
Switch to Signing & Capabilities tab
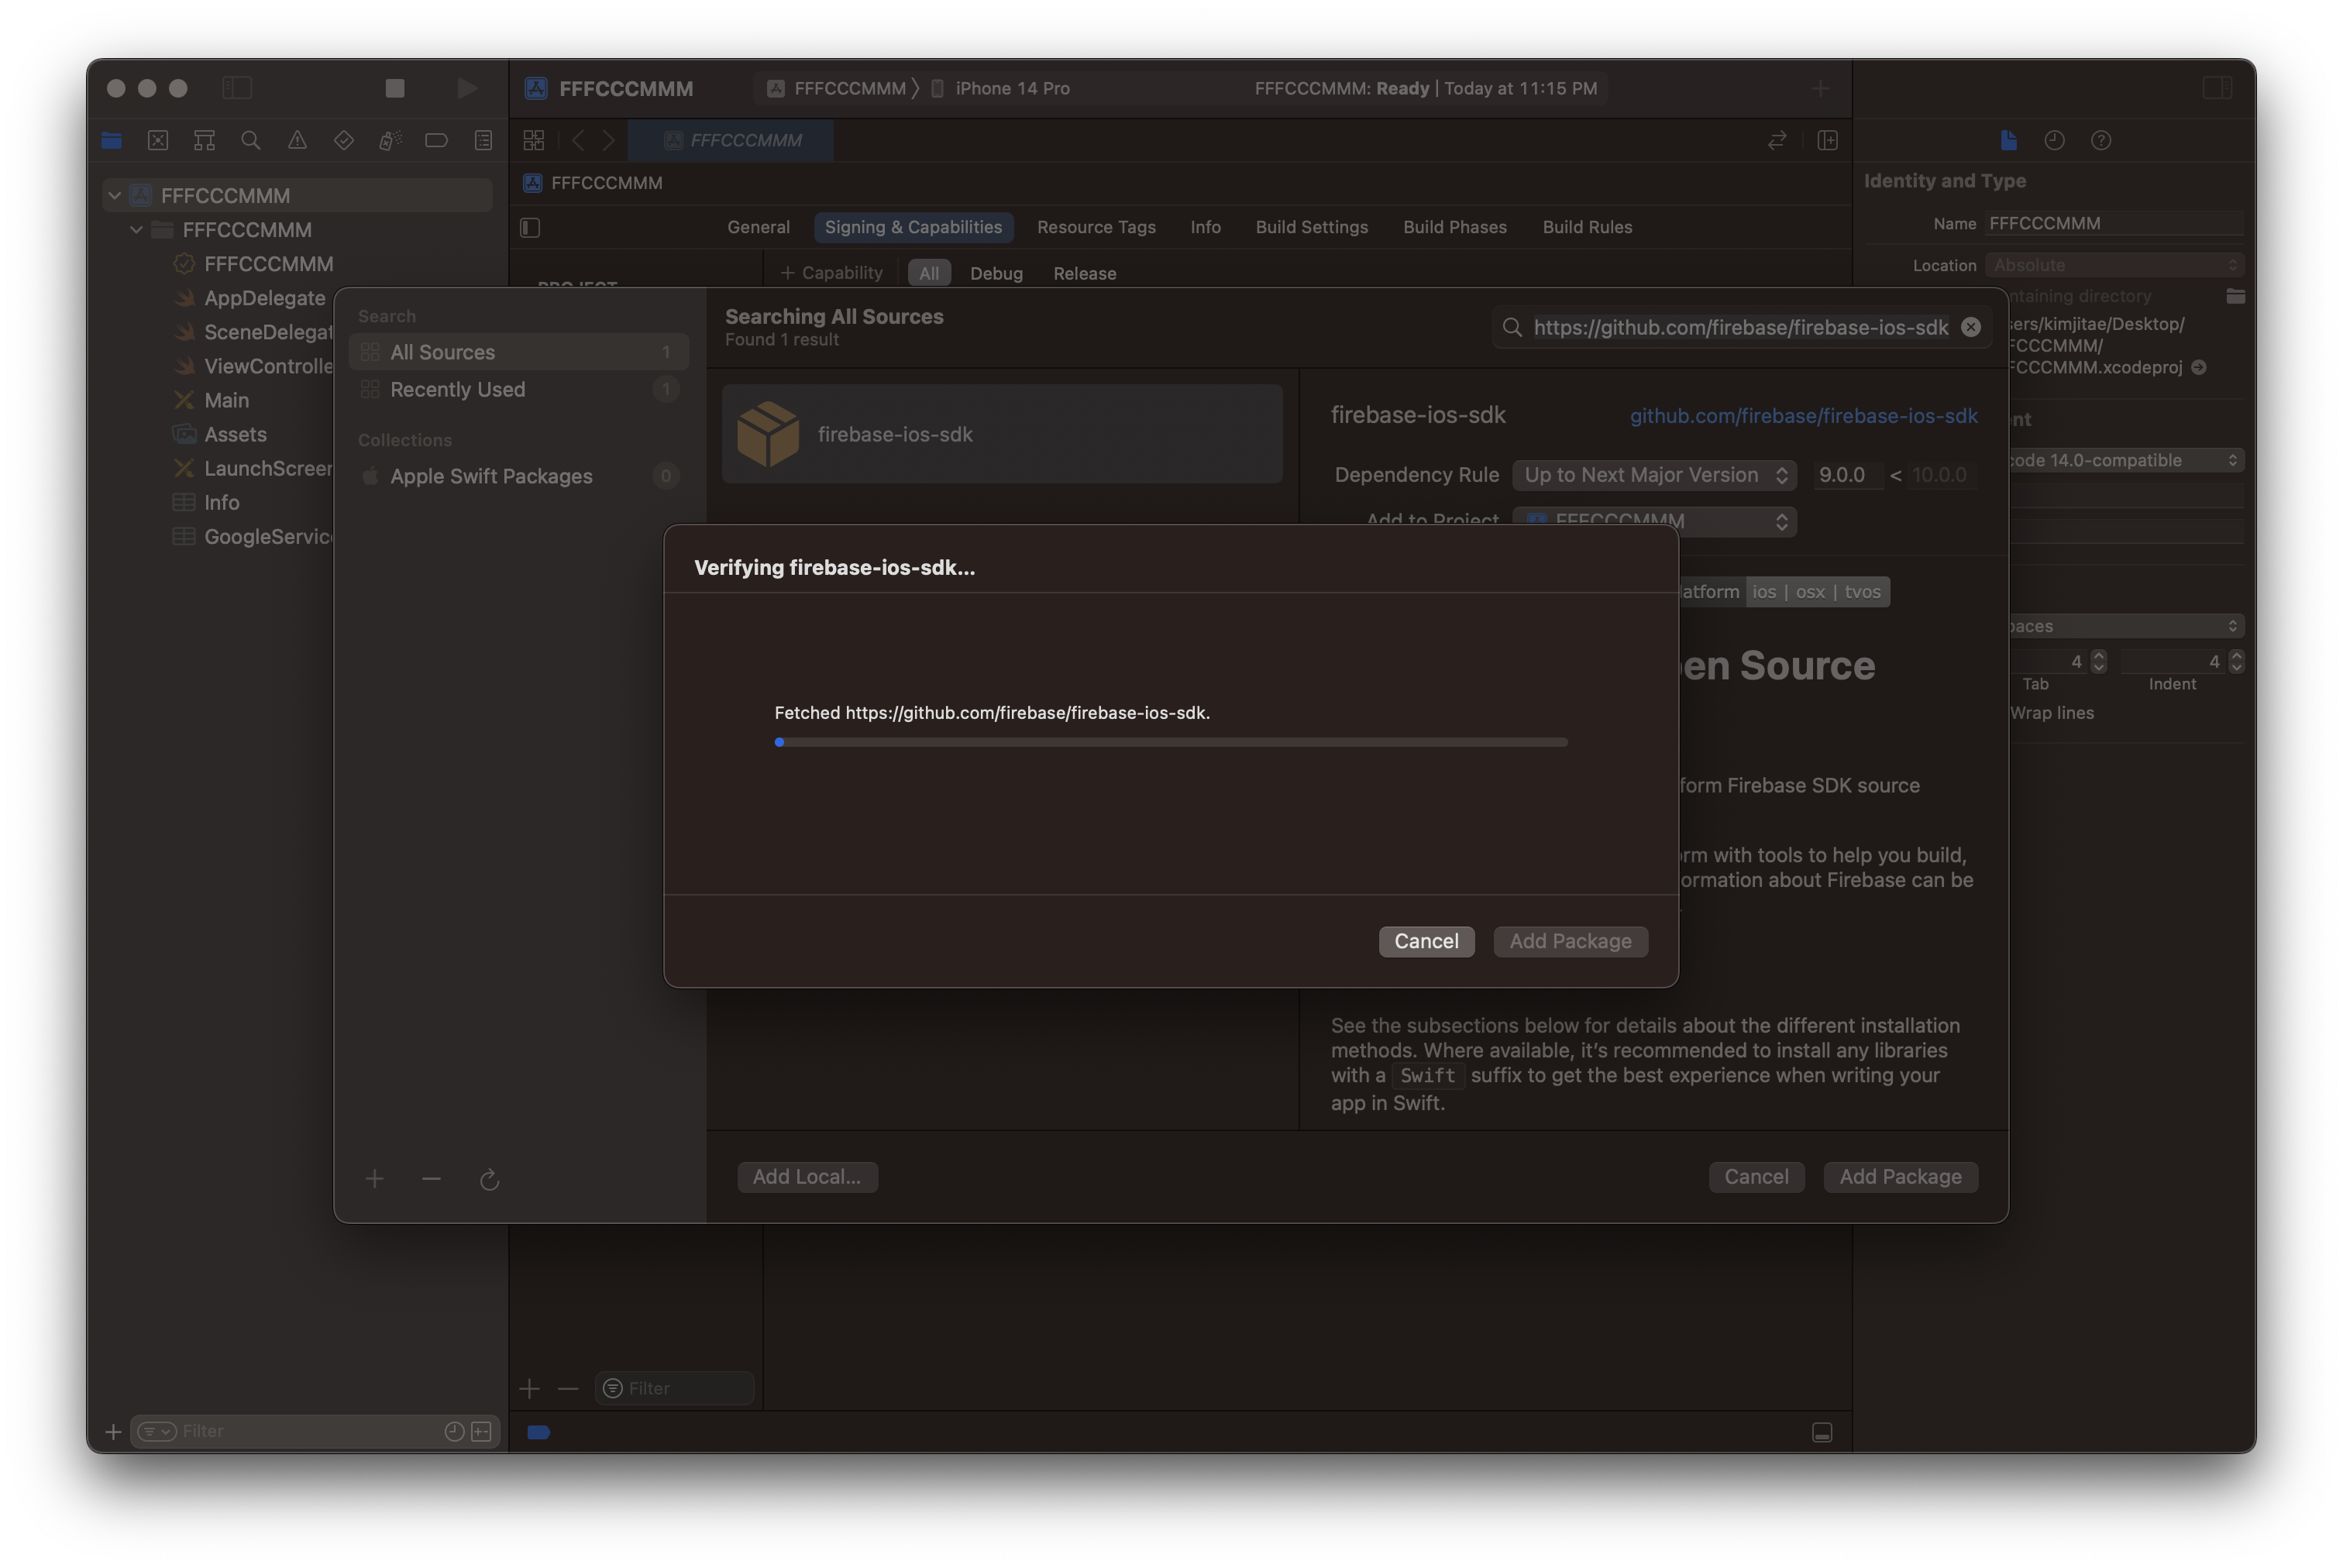pyautogui.click(x=913, y=227)
